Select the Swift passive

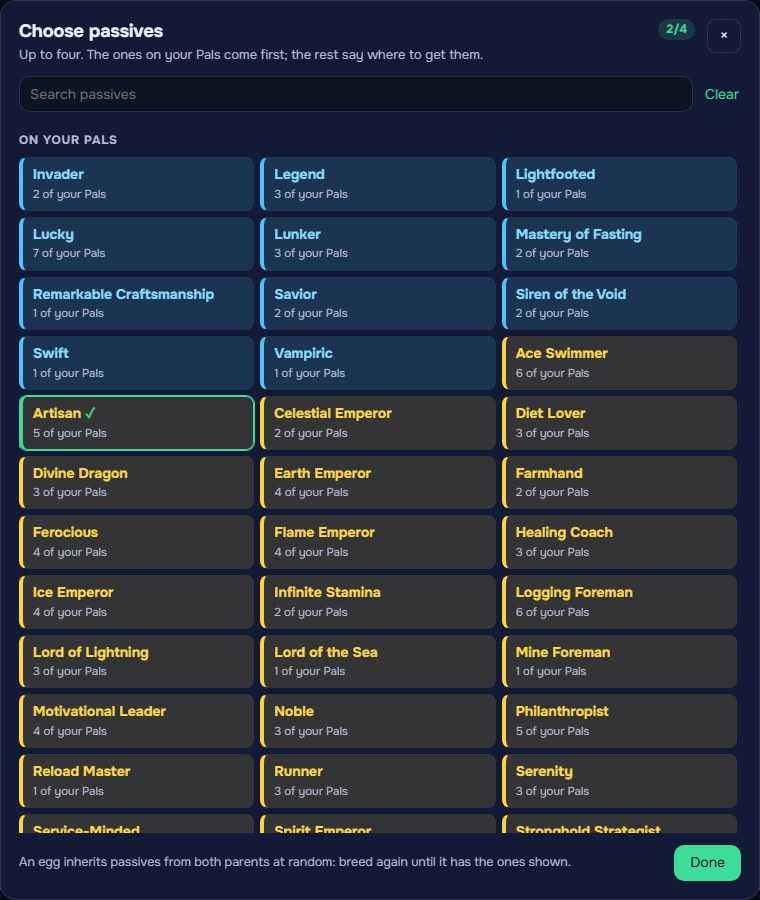137,363
